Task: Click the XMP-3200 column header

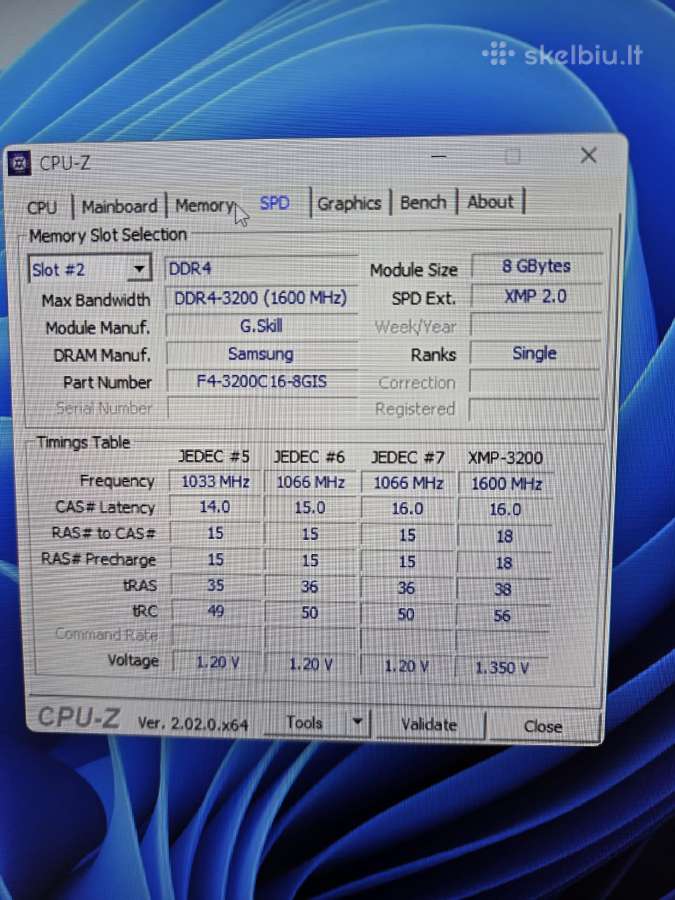Action: click(x=505, y=458)
